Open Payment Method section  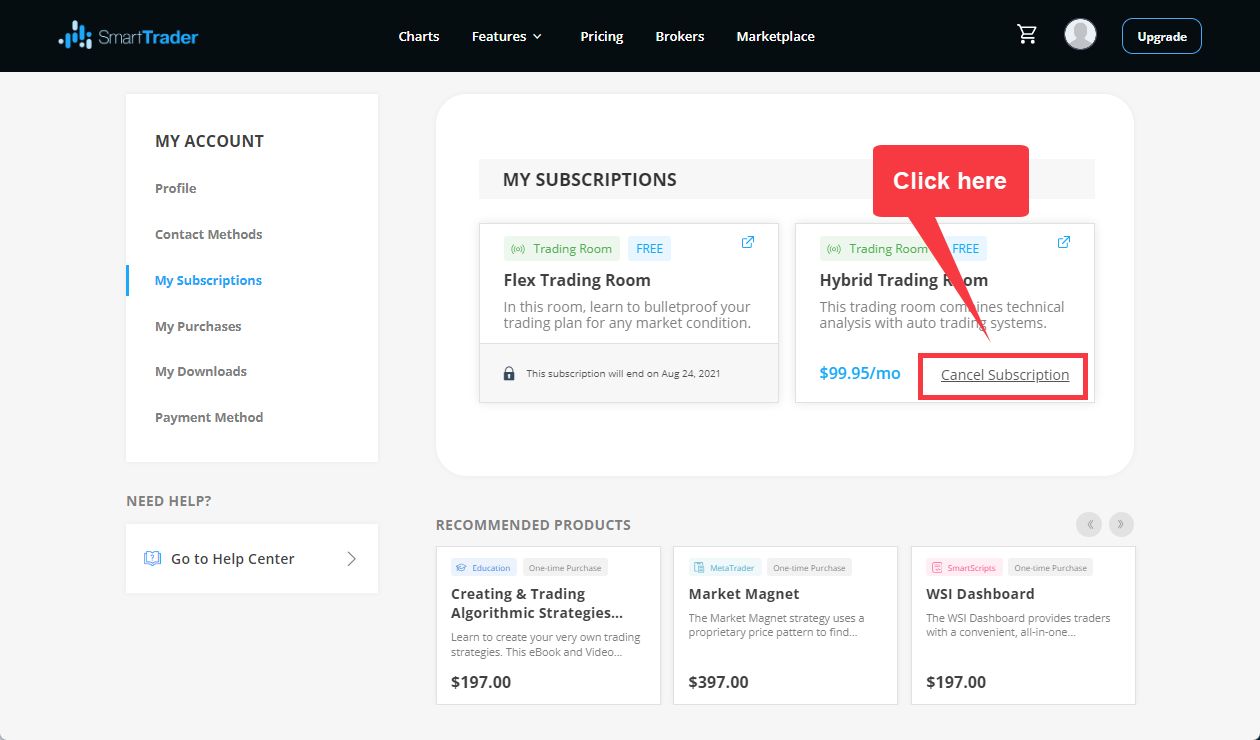click(x=209, y=417)
